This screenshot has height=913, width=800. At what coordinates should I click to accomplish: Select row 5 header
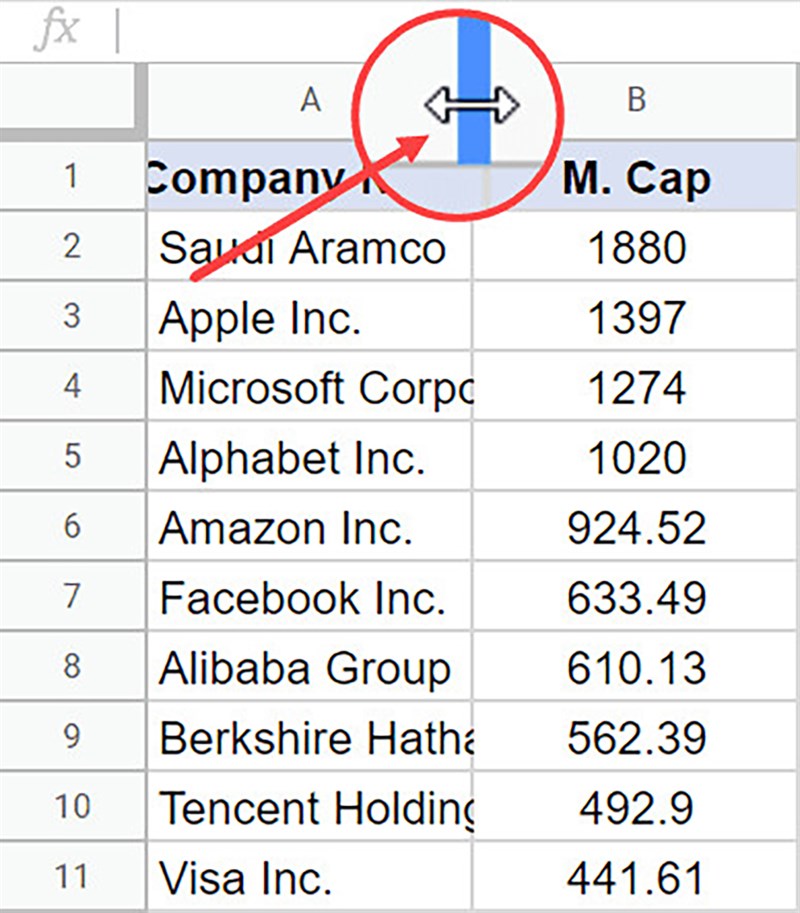72,457
